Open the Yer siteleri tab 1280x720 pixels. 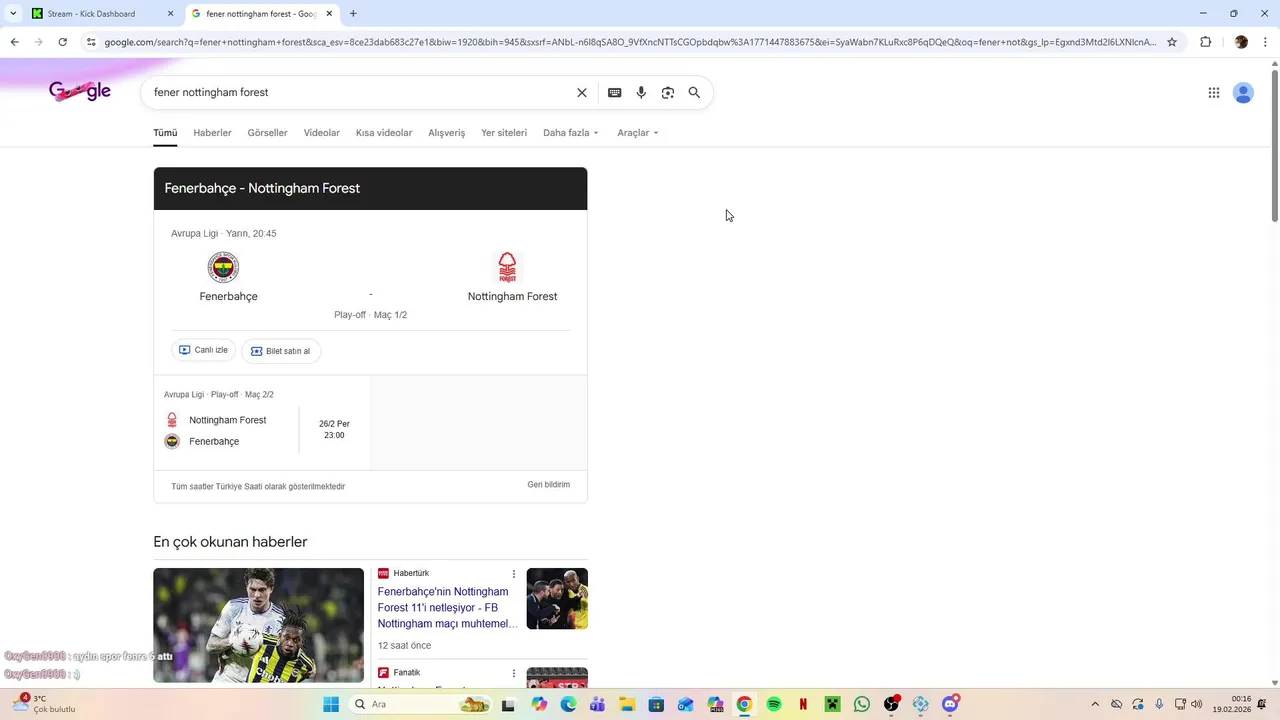(504, 133)
